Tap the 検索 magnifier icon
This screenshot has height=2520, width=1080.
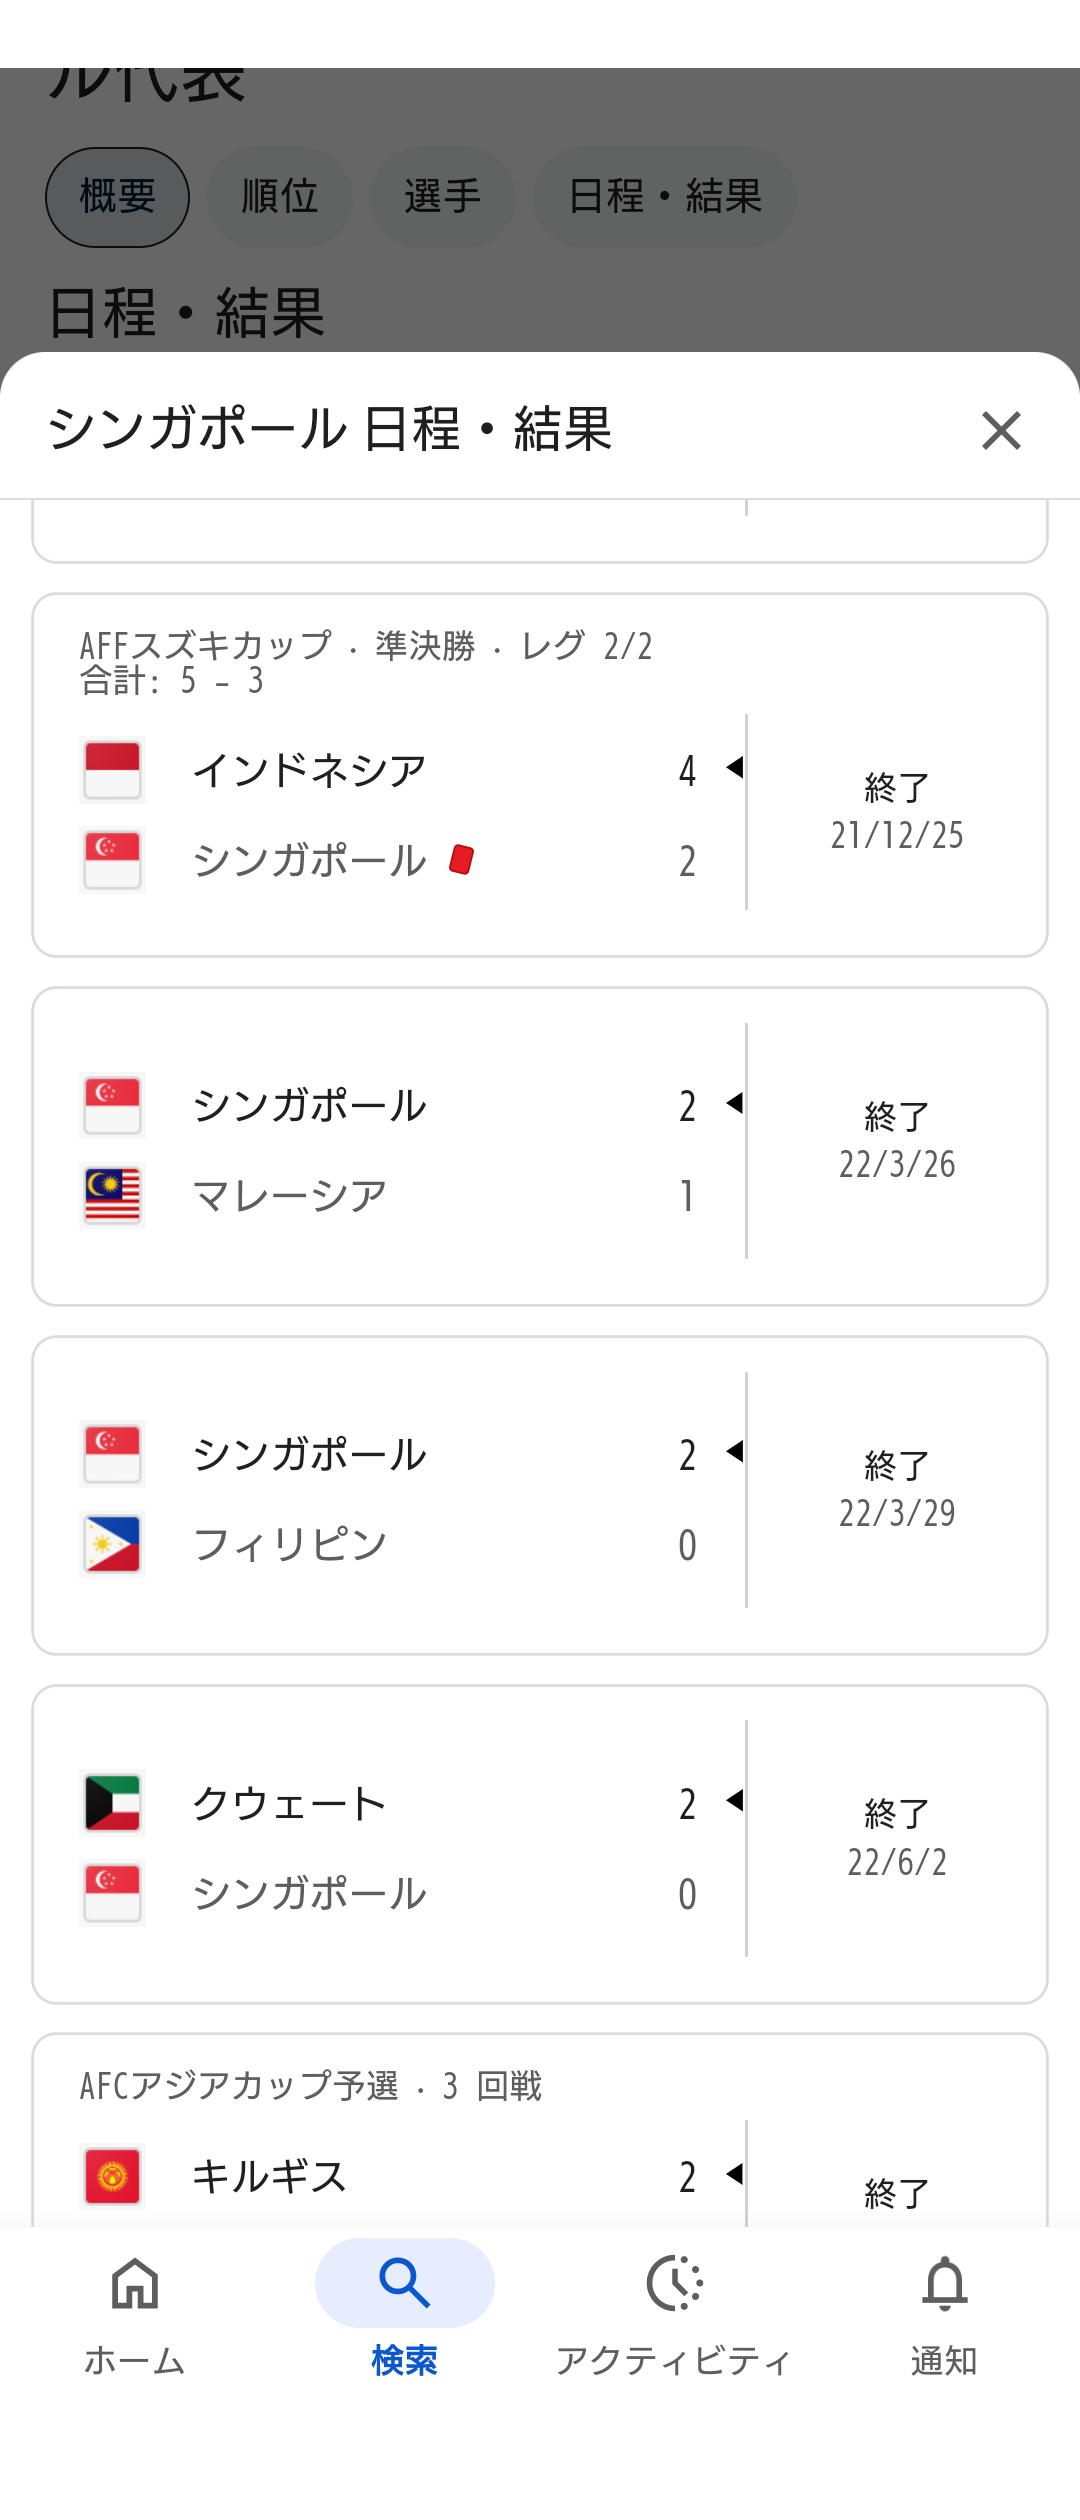(x=404, y=2282)
